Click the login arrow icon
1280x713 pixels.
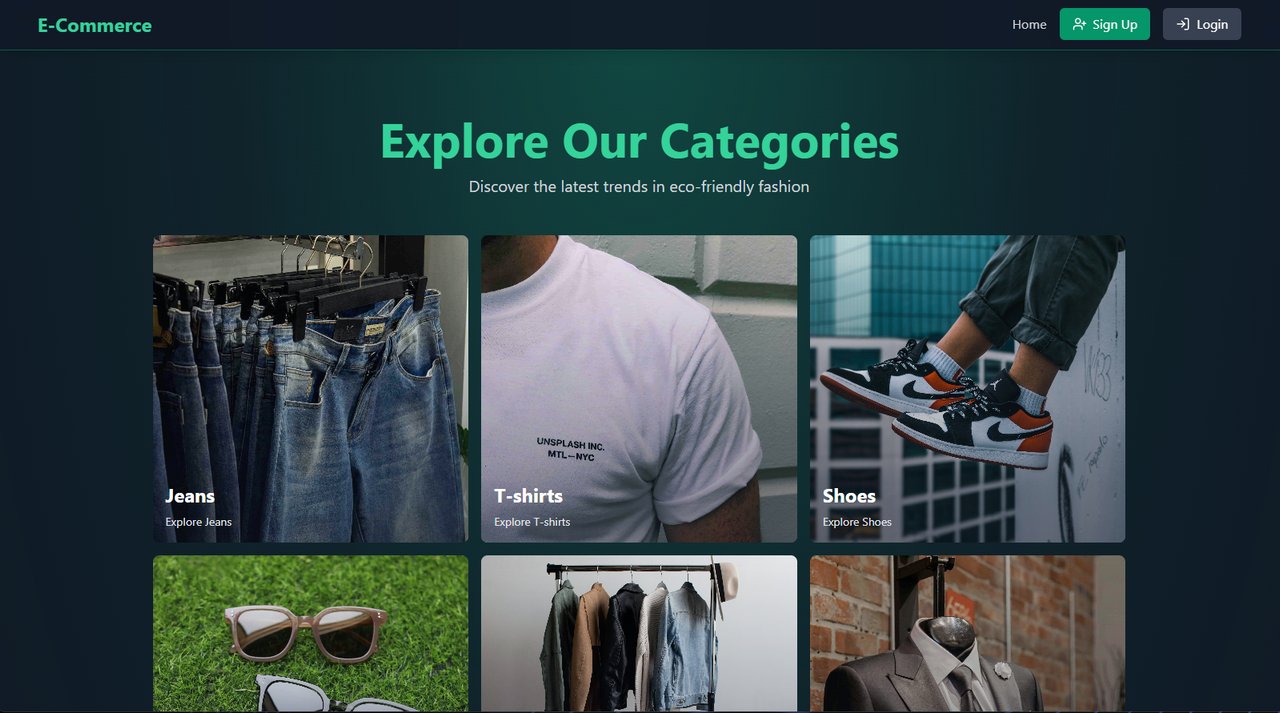point(1182,24)
